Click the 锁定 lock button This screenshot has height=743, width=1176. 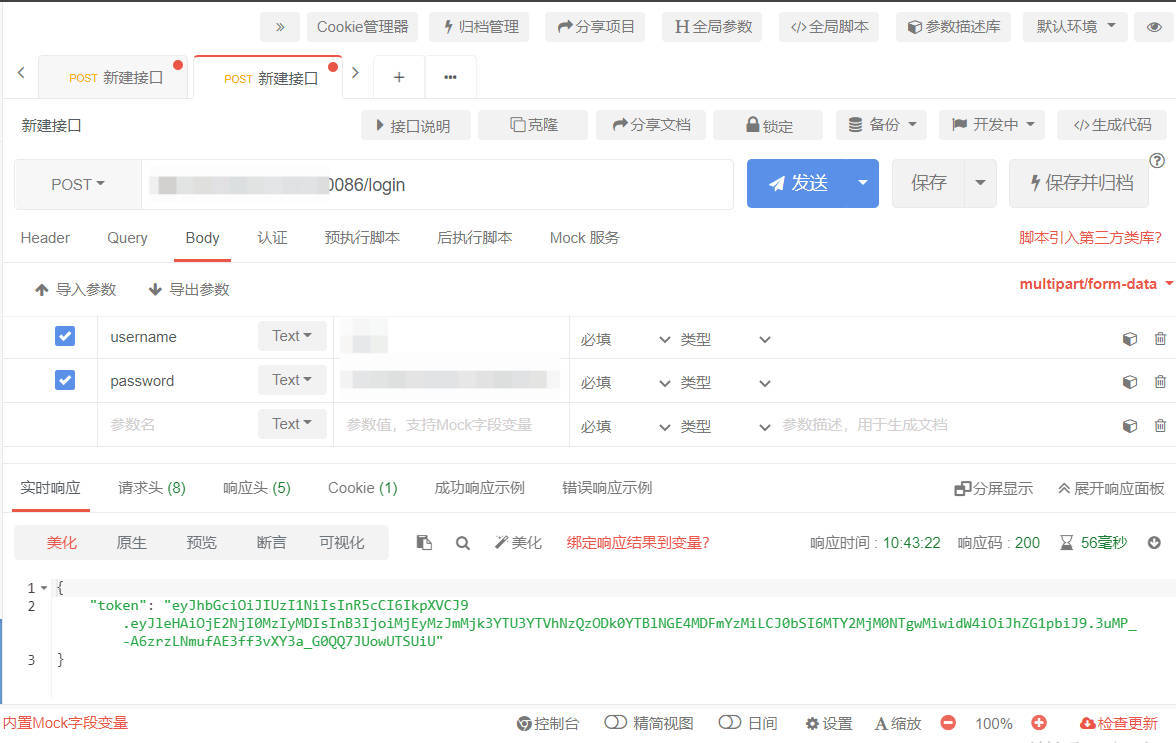[768, 125]
